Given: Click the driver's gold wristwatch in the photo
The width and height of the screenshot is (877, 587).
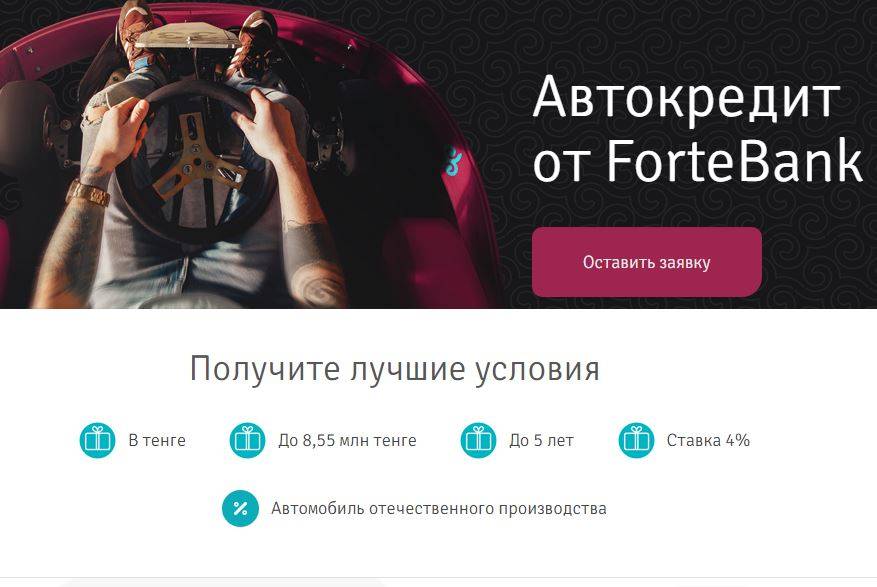Looking at the screenshot, I should point(88,193).
